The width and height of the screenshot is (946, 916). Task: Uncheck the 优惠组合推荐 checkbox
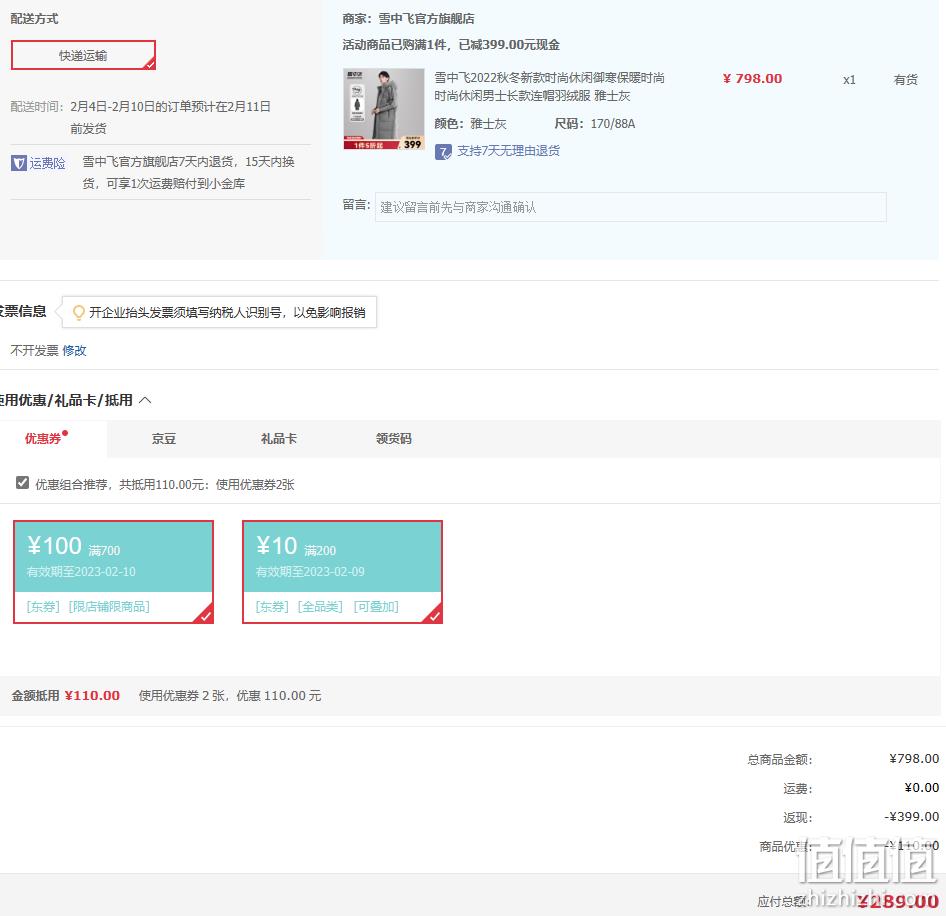coord(22,483)
